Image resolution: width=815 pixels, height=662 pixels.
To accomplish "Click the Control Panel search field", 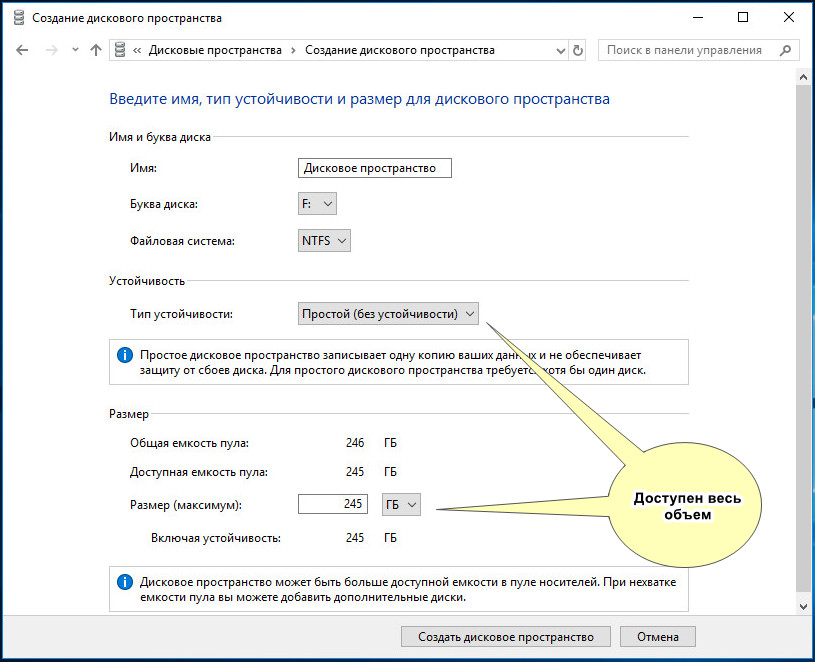I will pyautogui.click(x=689, y=50).
